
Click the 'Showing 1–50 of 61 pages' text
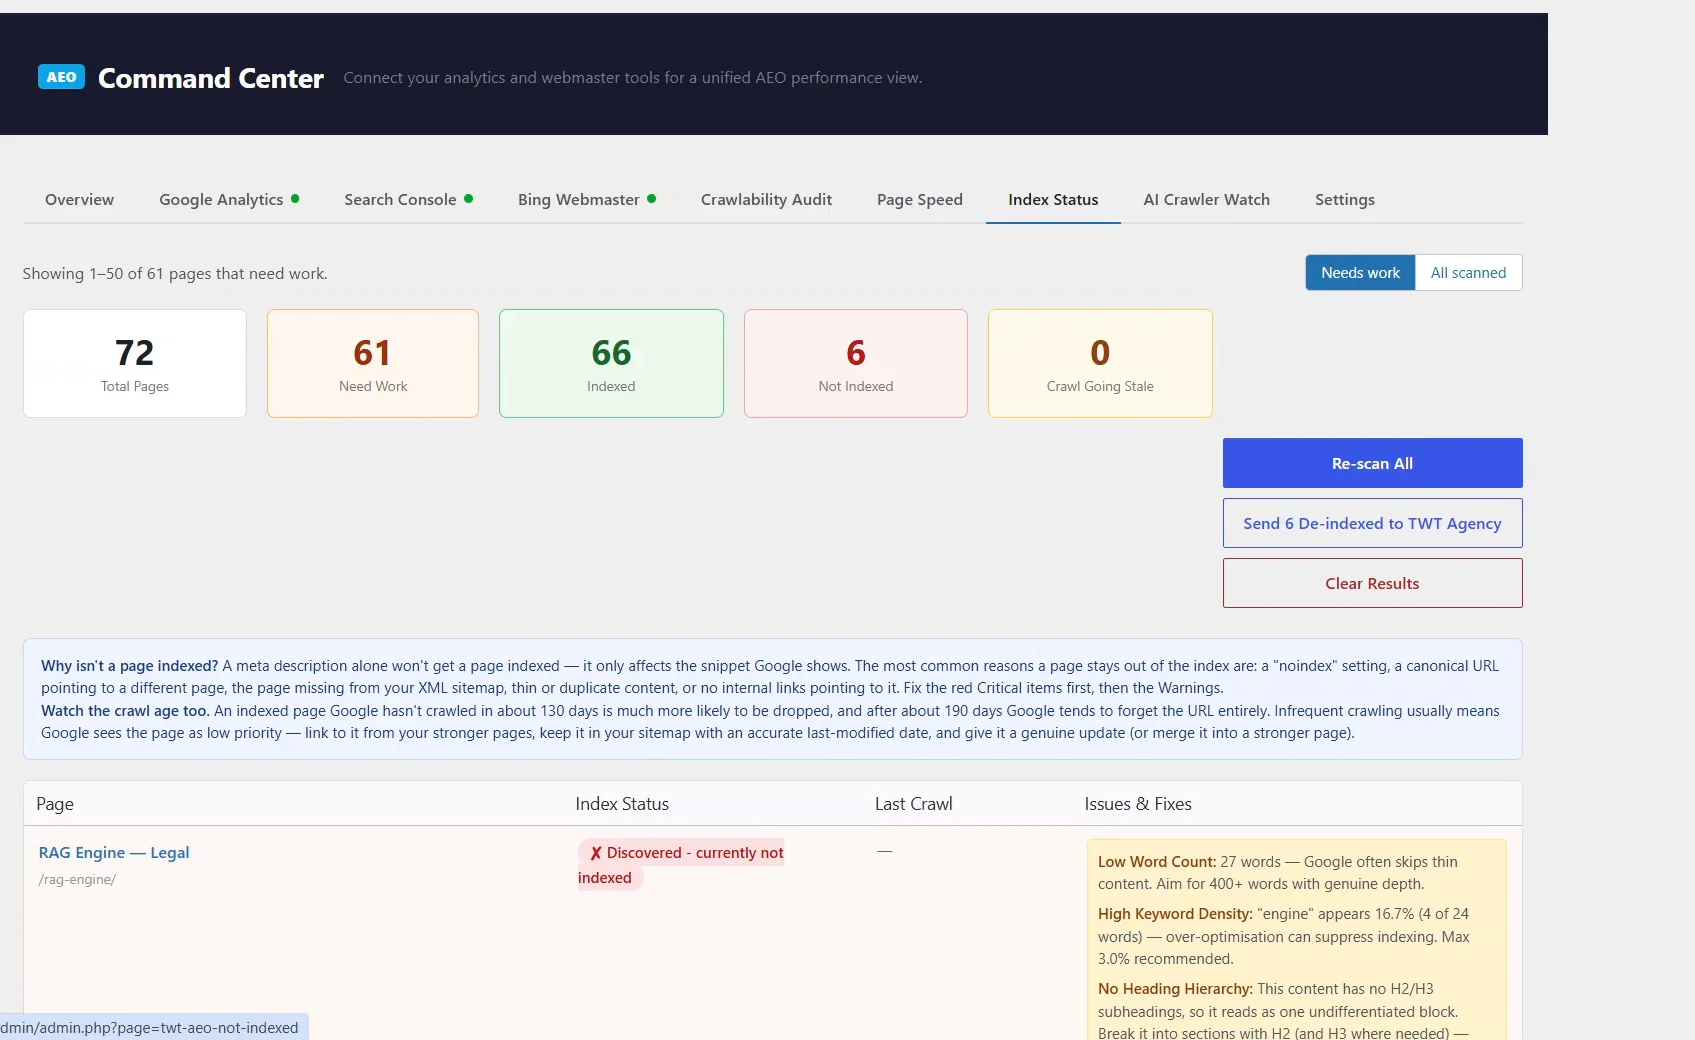click(x=175, y=274)
